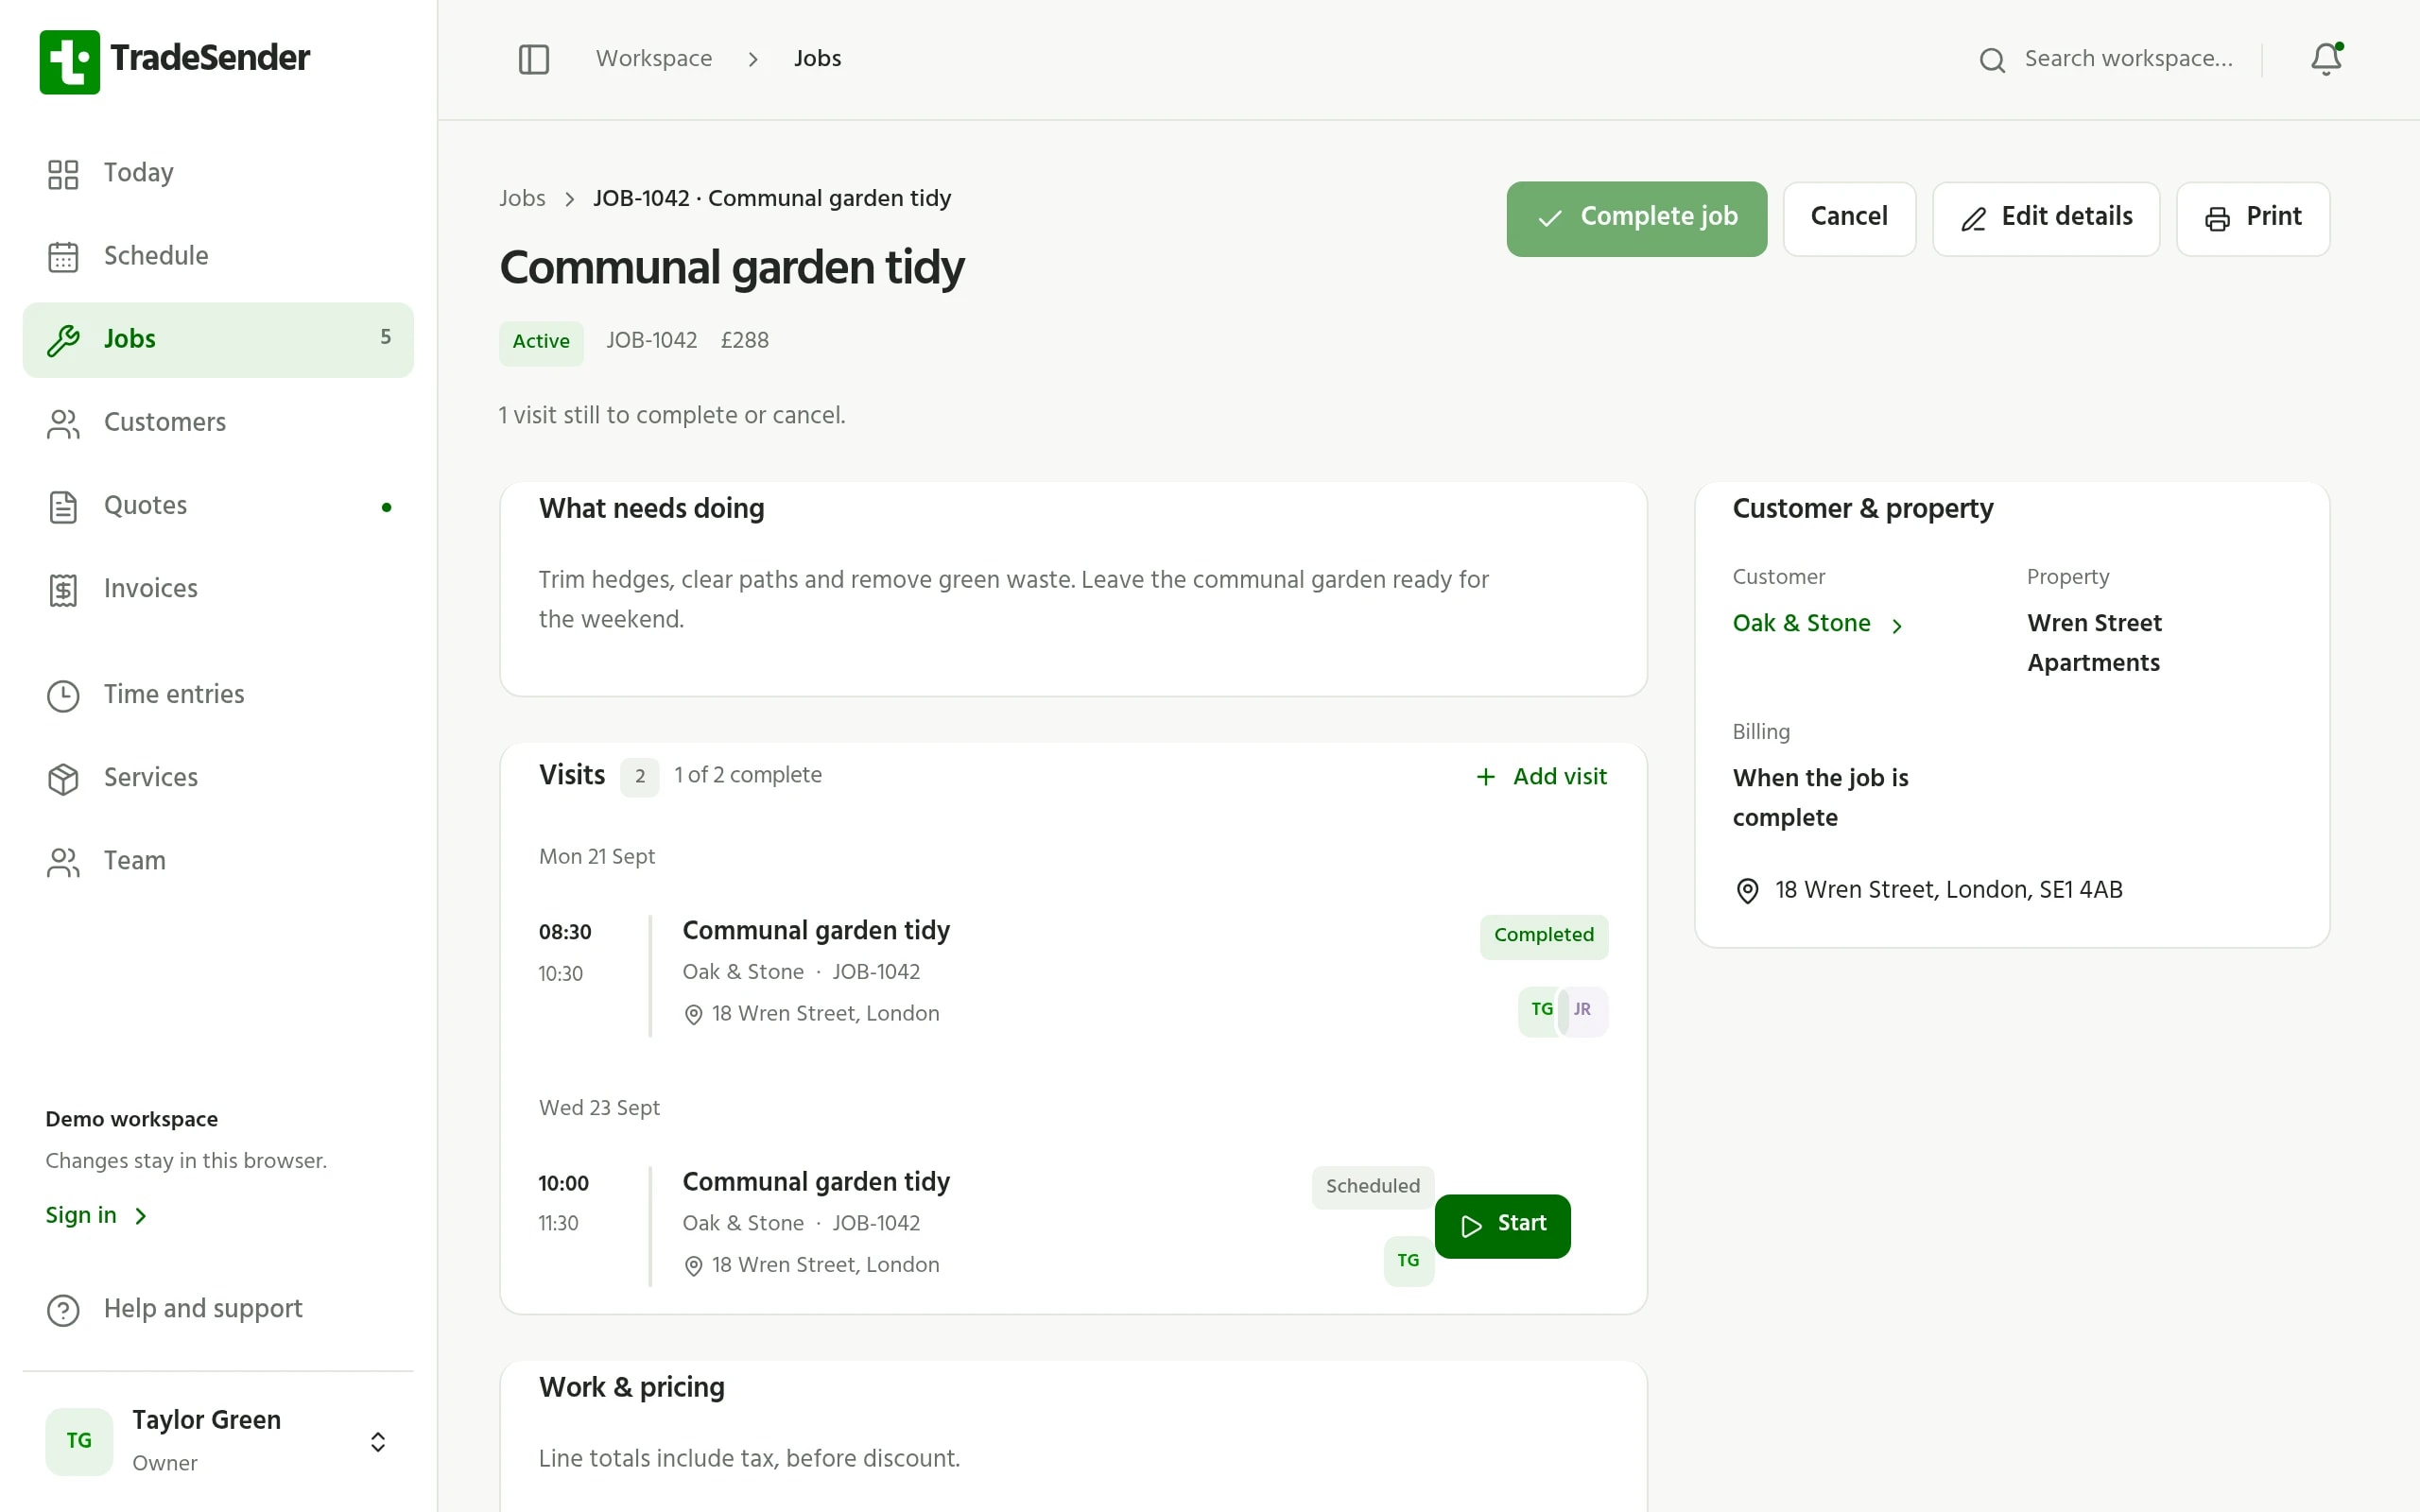Viewport: 2420px width, 1512px height.
Task: Open the Oak & Stone customer chevron
Action: pyautogui.click(x=1897, y=626)
